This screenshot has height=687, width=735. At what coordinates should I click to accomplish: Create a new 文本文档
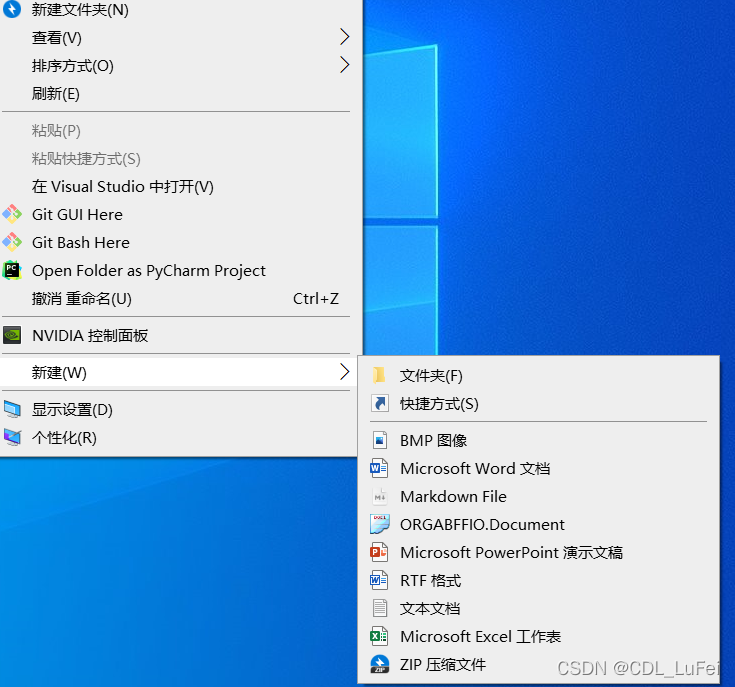[x=538, y=608]
